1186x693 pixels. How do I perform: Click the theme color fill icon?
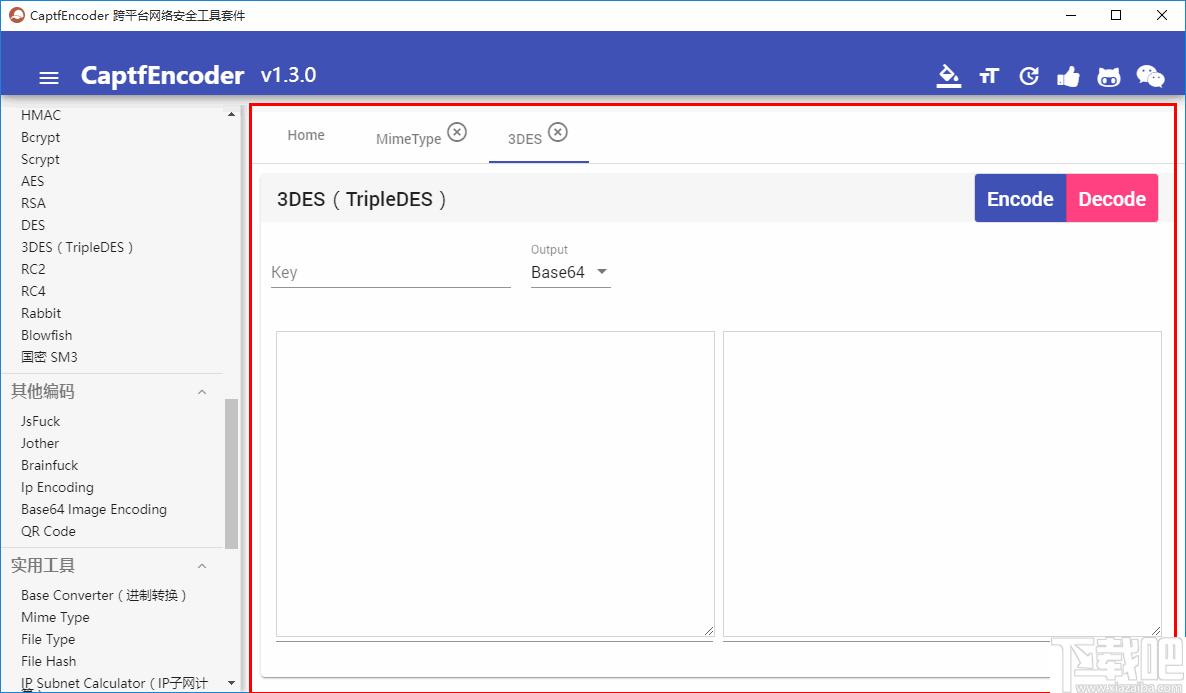(x=948, y=76)
